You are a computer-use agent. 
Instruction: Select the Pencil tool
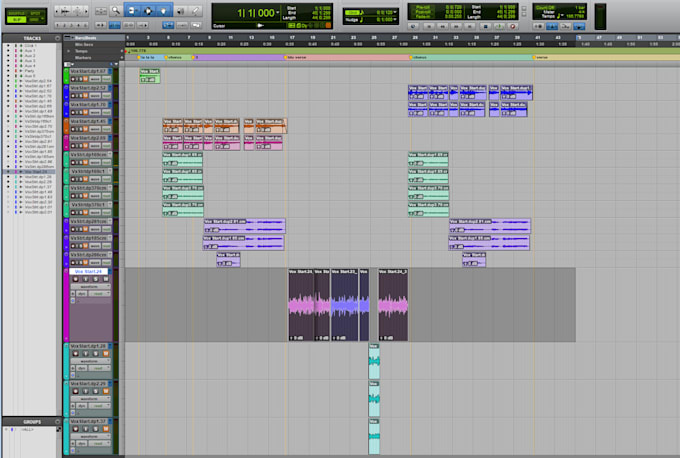[196, 11]
